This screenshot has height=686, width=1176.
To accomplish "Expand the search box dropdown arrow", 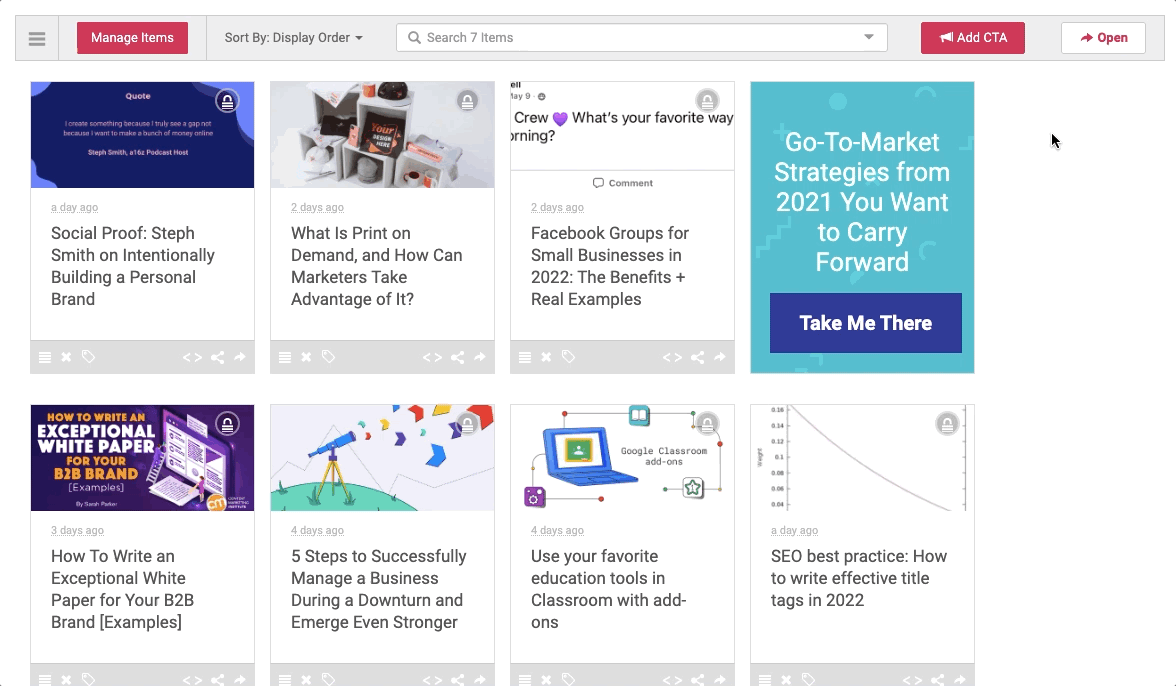I will click(x=868, y=37).
